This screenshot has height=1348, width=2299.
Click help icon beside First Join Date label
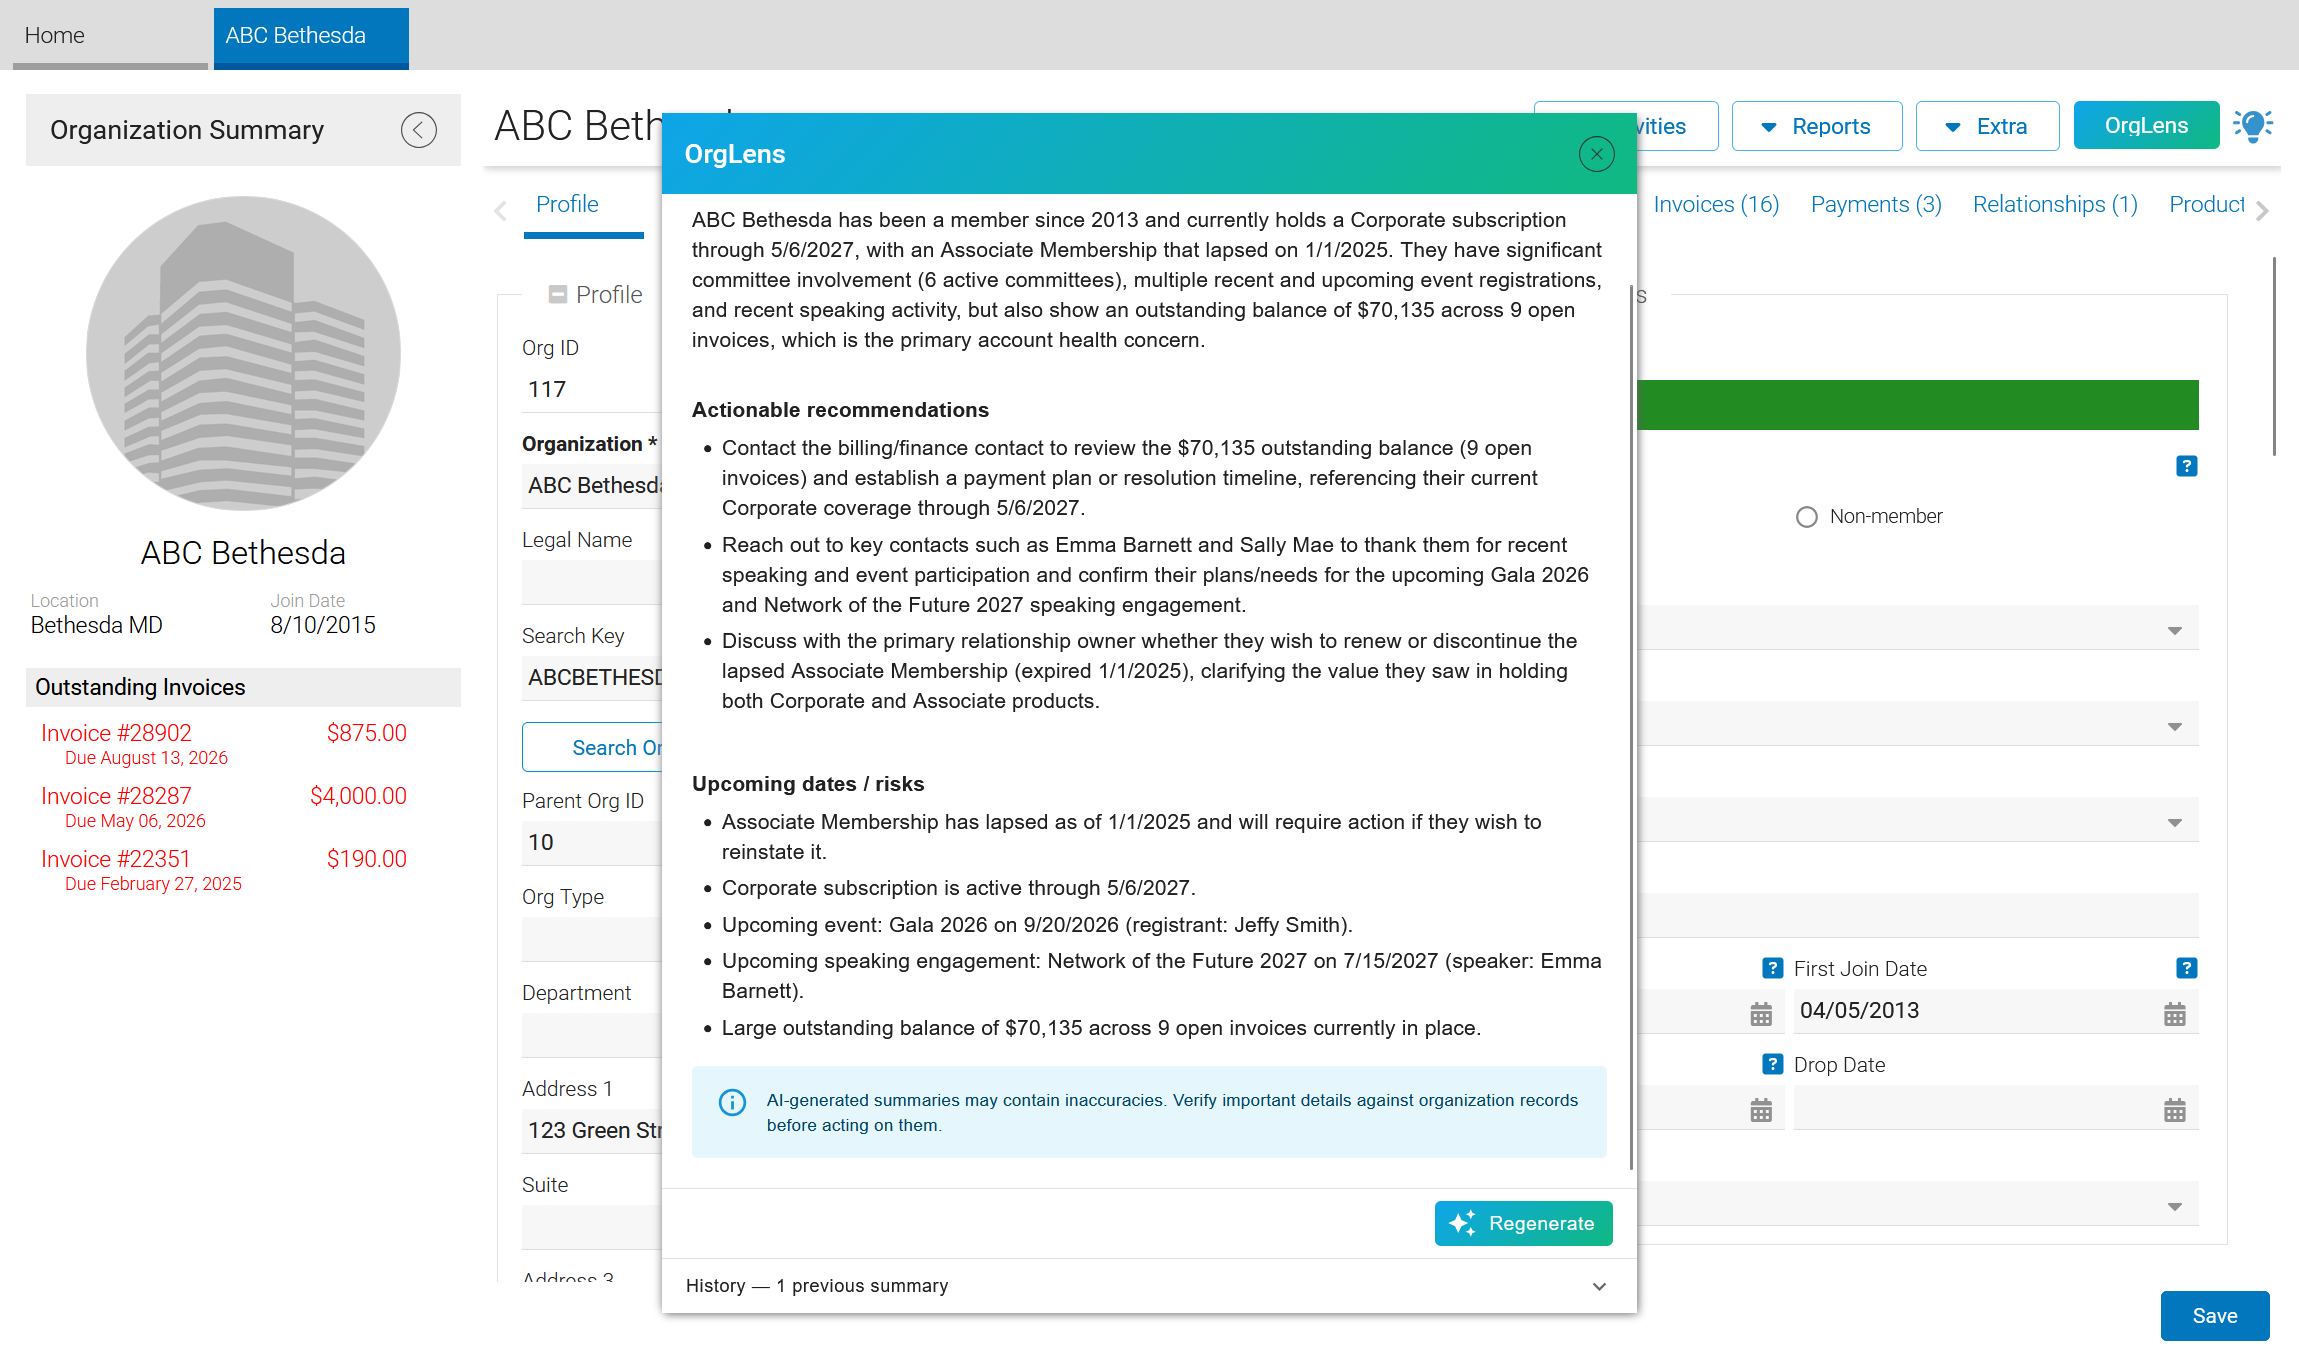click(x=2186, y=968)
